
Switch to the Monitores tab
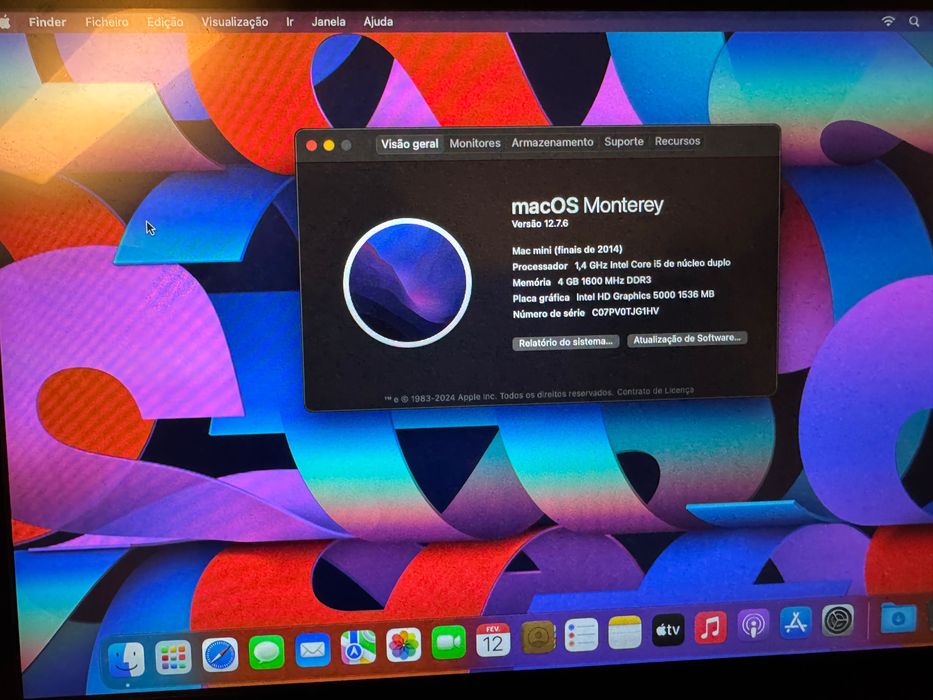coord(475,143)
